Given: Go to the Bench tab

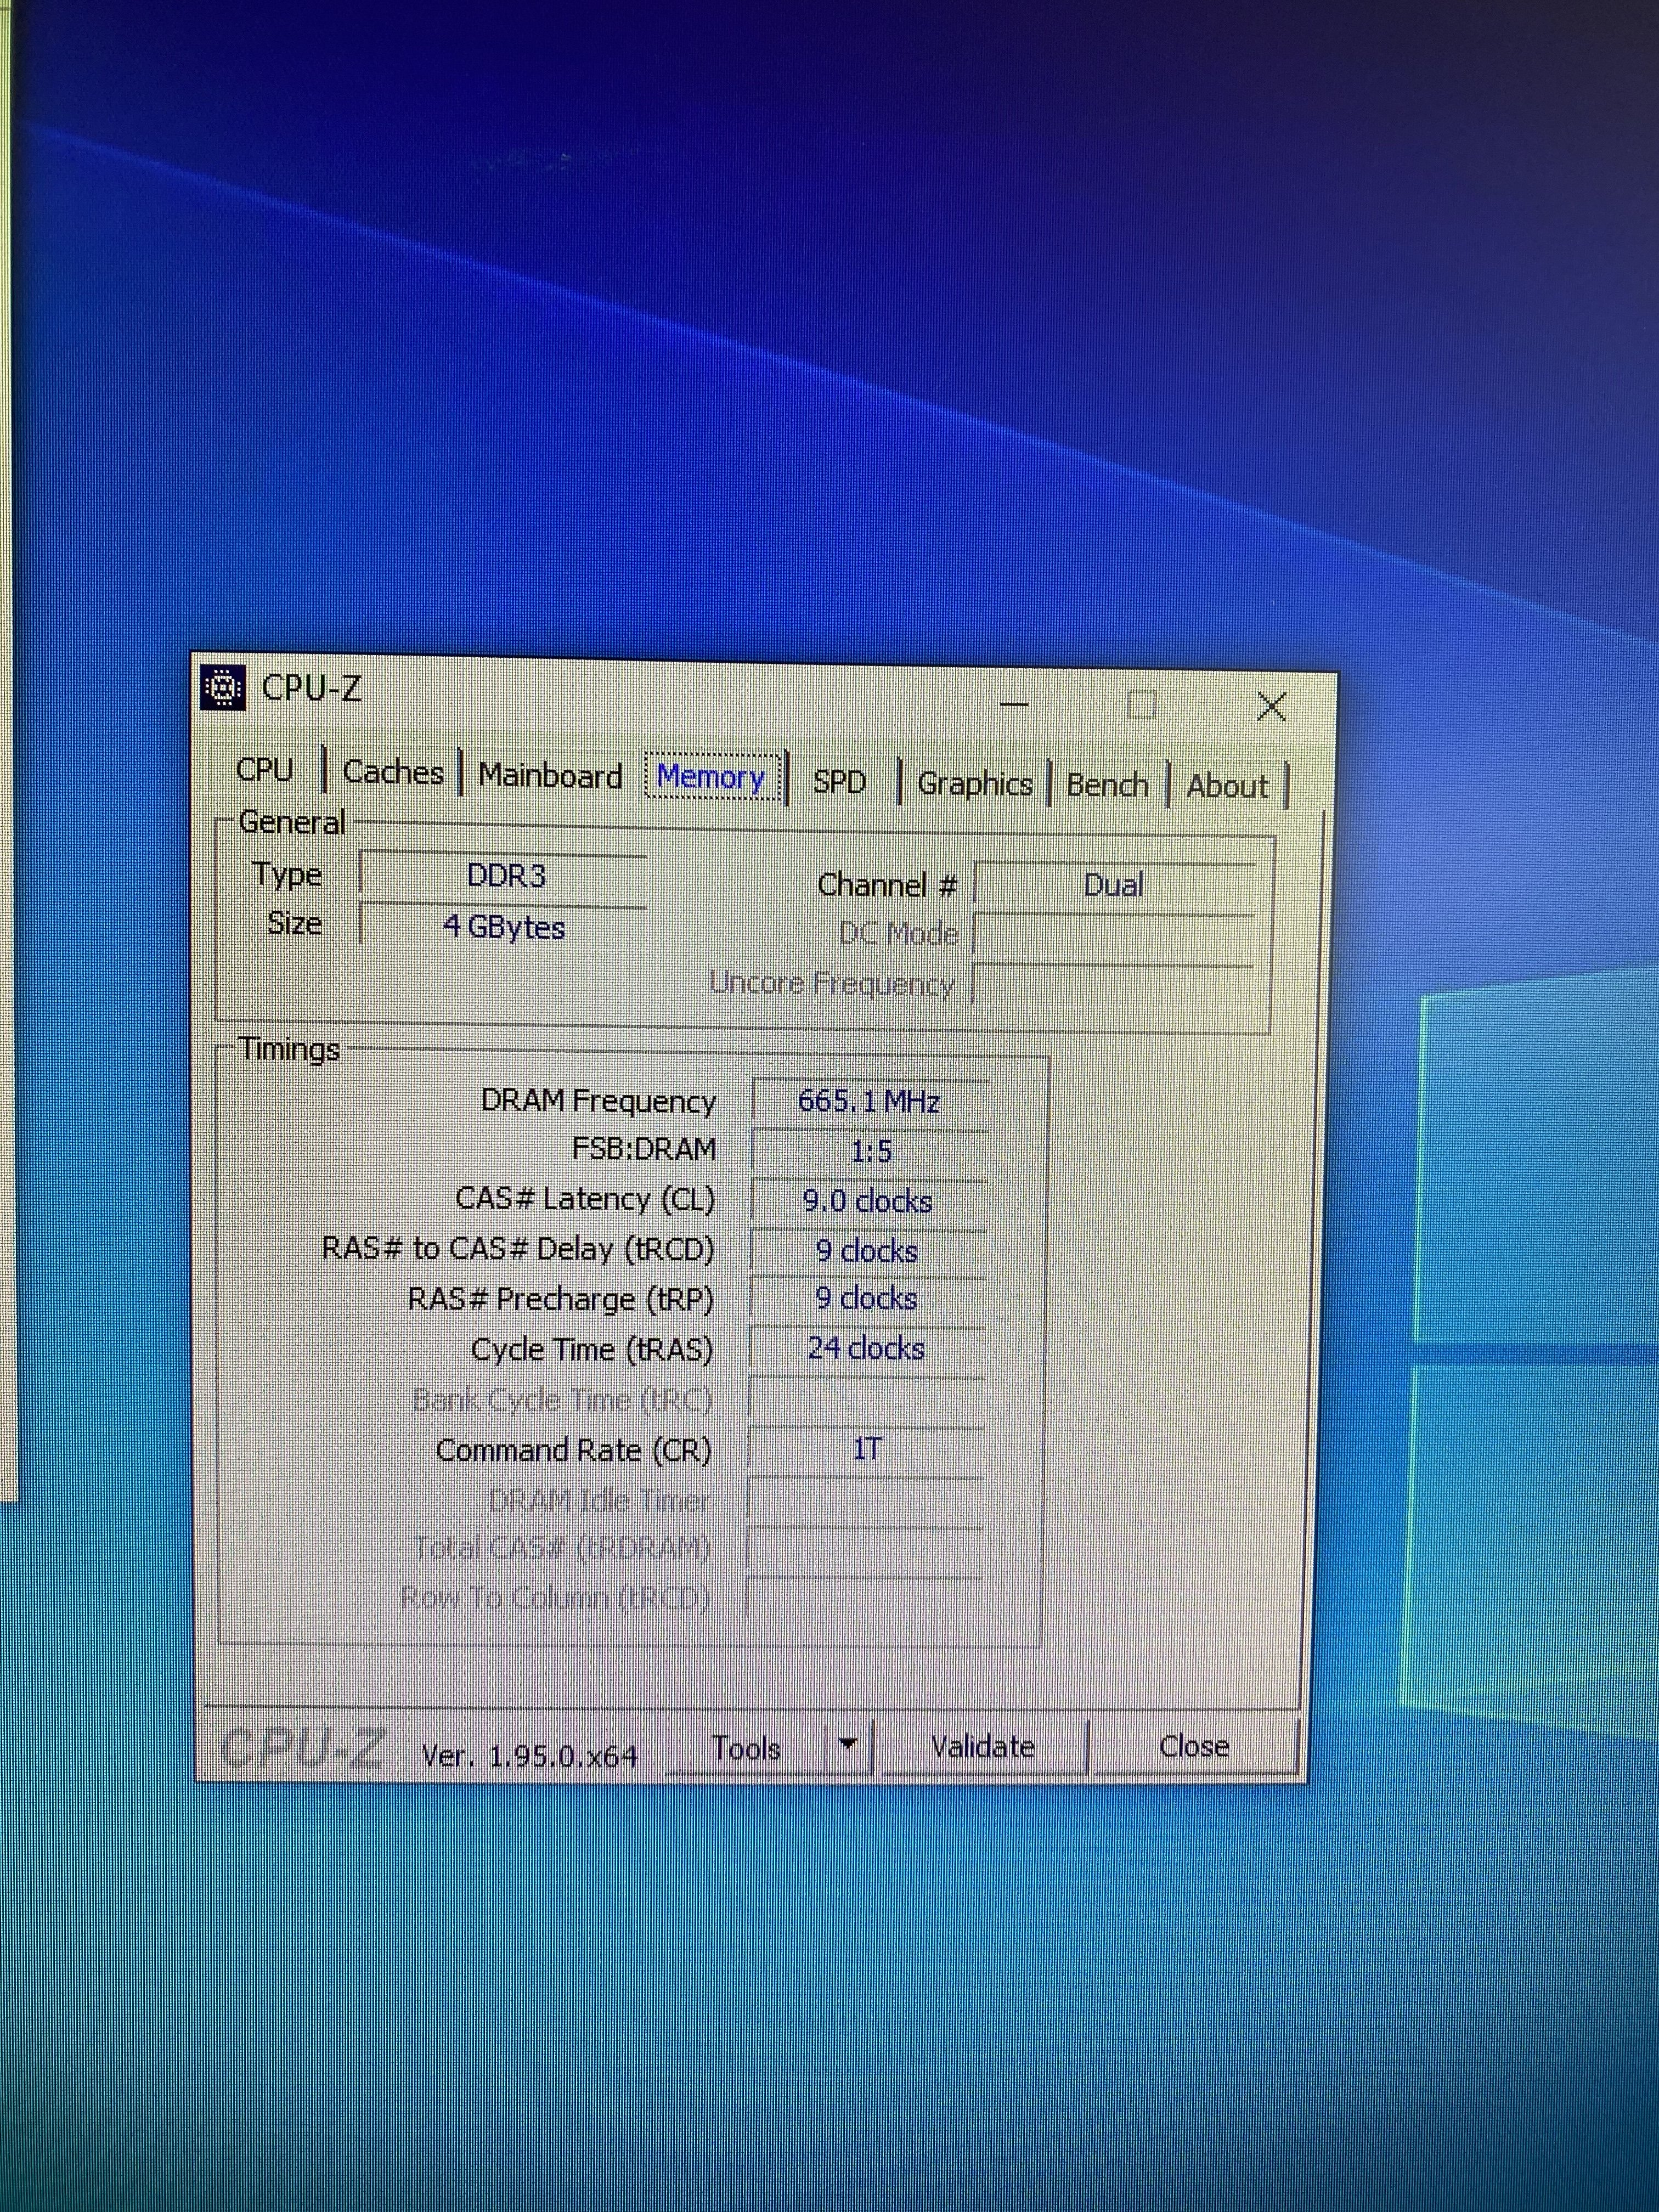Looking at the screenshot, I should tap(1107, 785).
